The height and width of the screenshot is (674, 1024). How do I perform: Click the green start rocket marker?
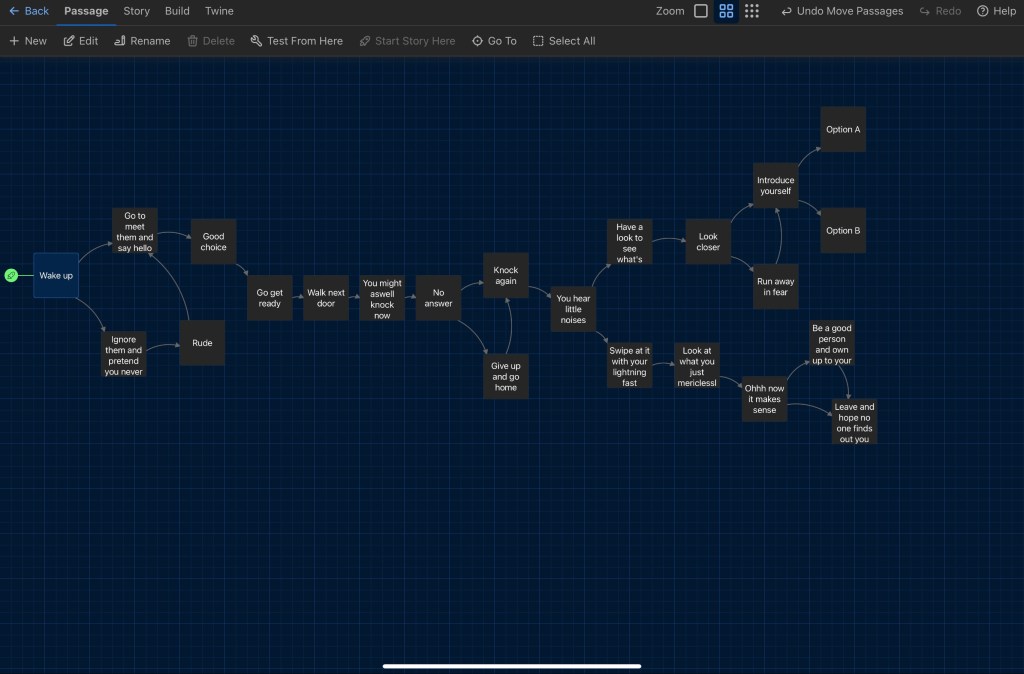click(11, 275)
